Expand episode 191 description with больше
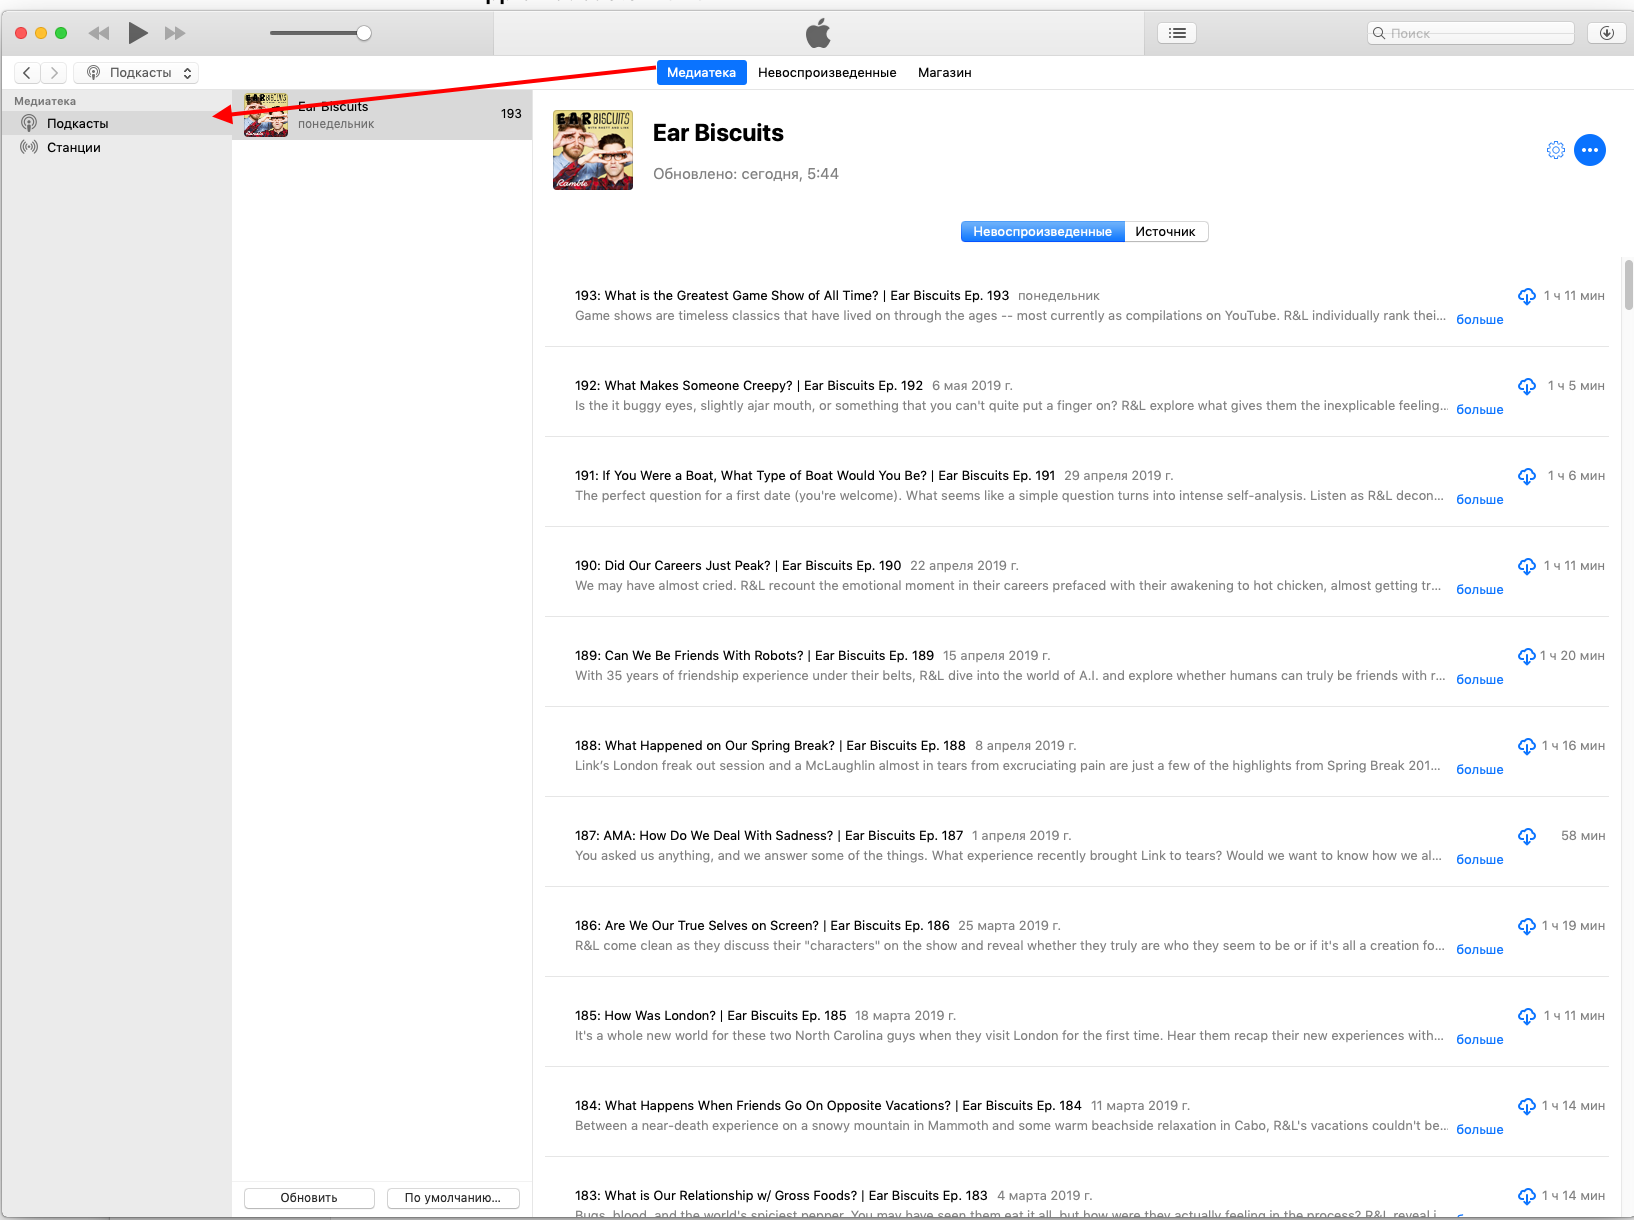Screen dimensions: 1634x1220 click(x=1480, y=500)
